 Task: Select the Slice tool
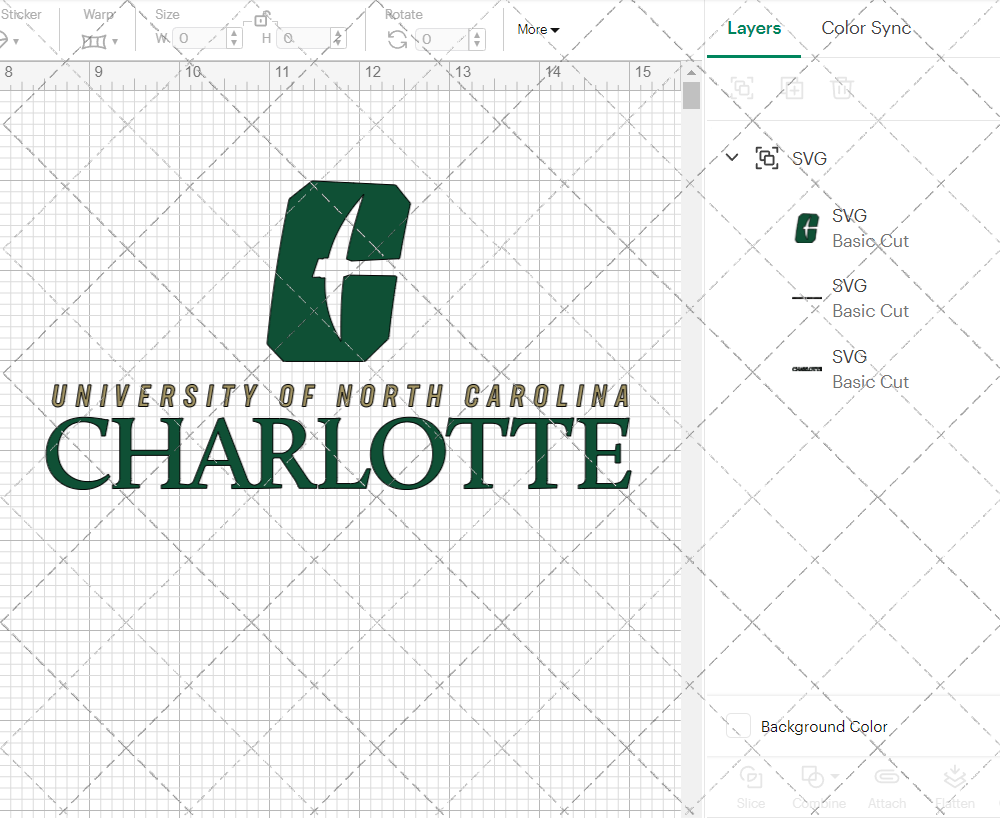(751, 788)
